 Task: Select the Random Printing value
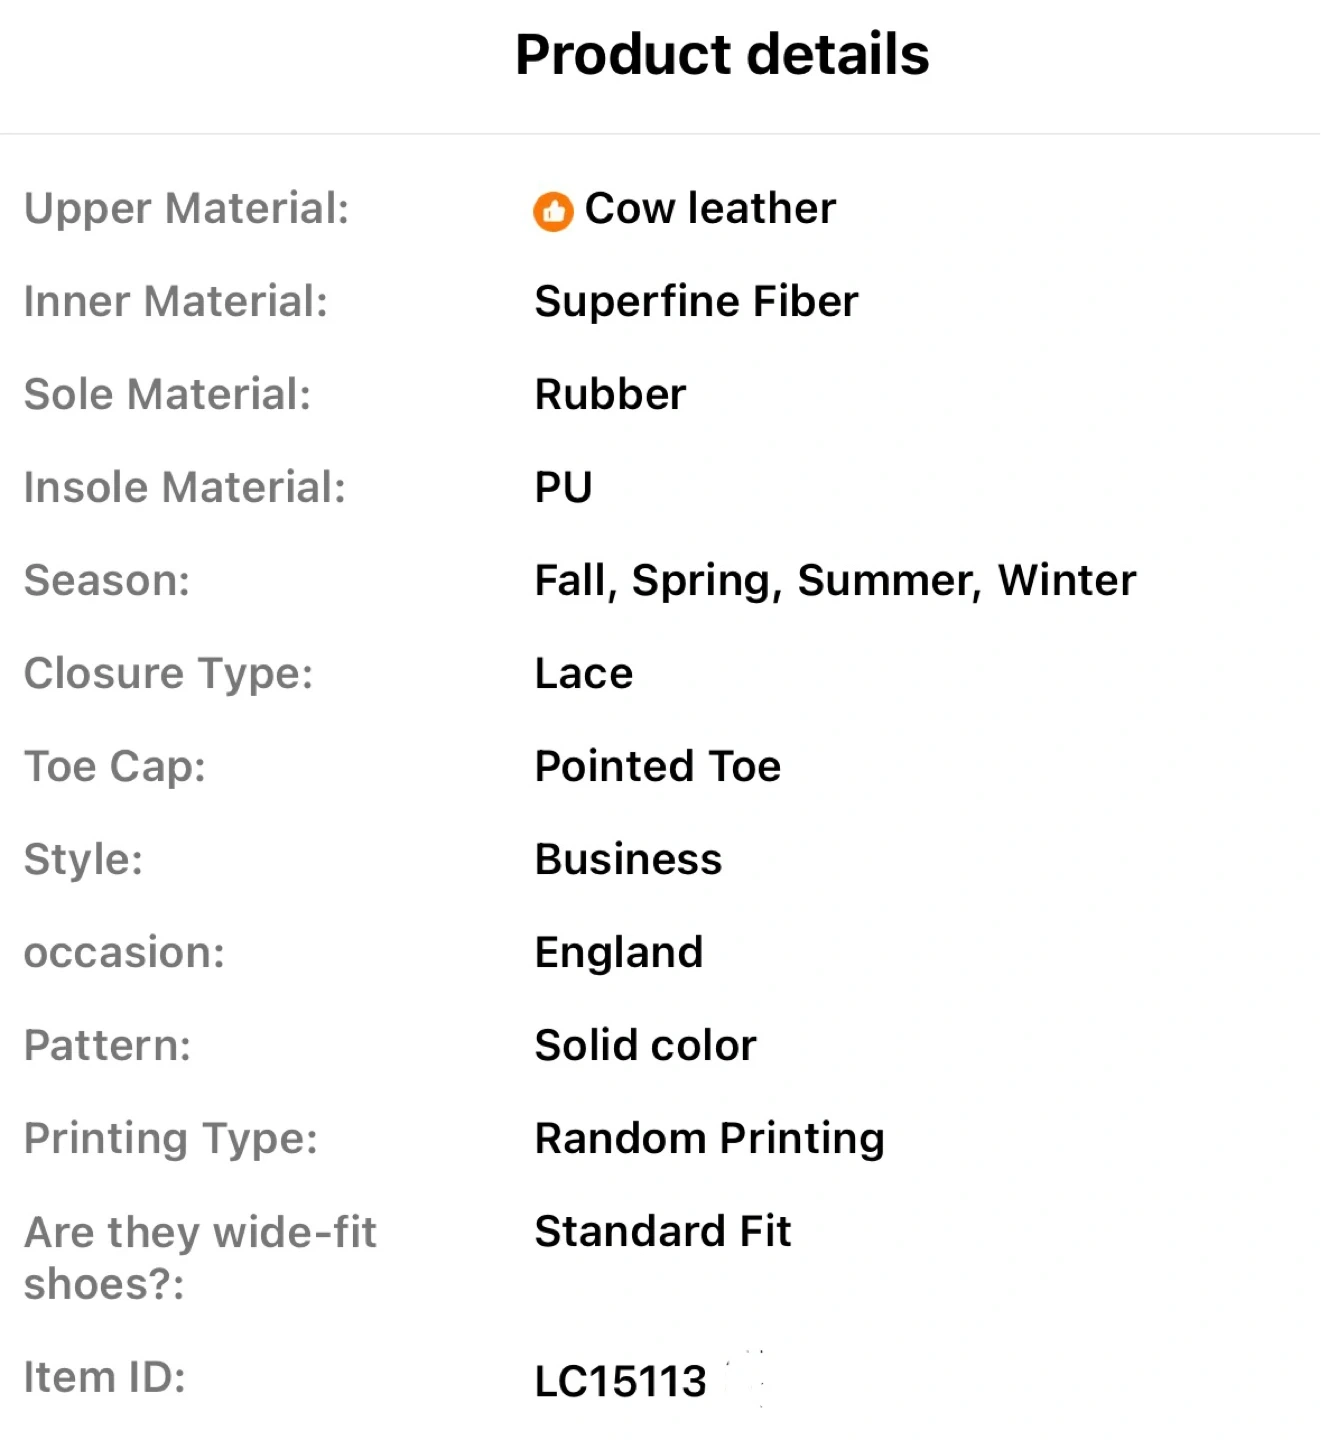(710, 1139)
